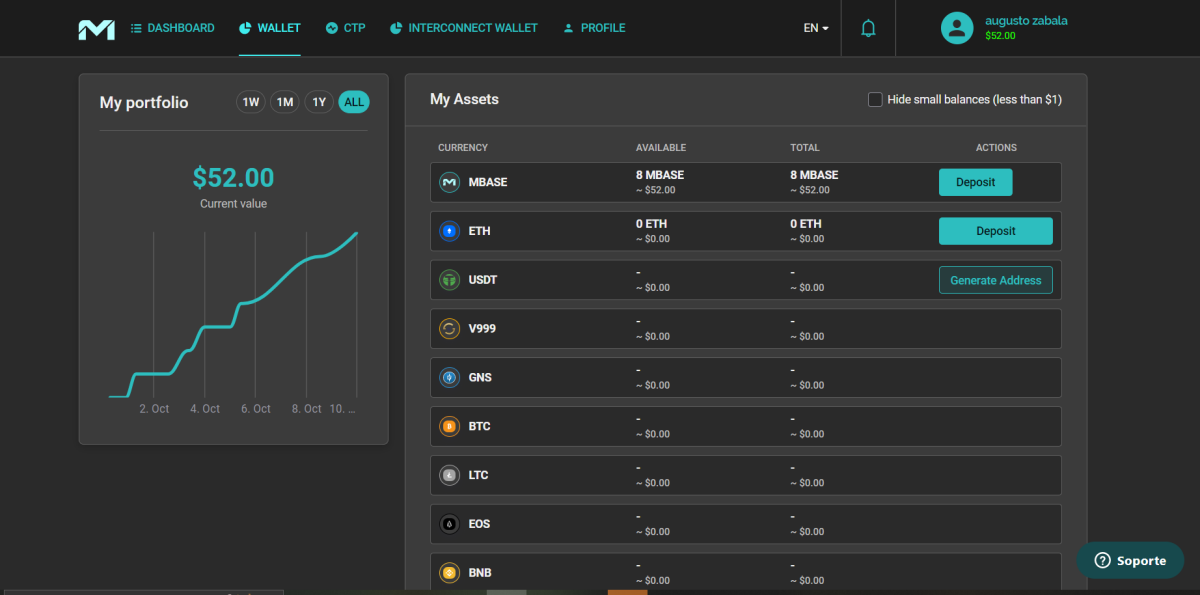Enable Hide small balances
The width and height of the screenshot is (1200, 595).
coord(875,99)
